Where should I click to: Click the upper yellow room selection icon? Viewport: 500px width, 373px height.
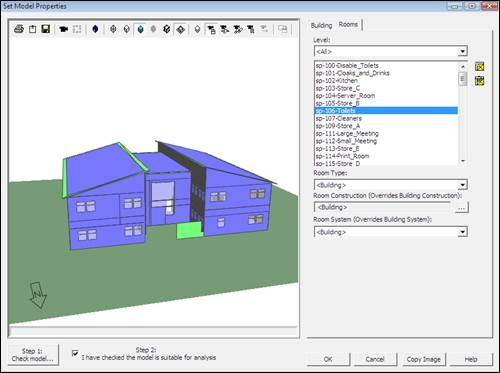[479, 66]
